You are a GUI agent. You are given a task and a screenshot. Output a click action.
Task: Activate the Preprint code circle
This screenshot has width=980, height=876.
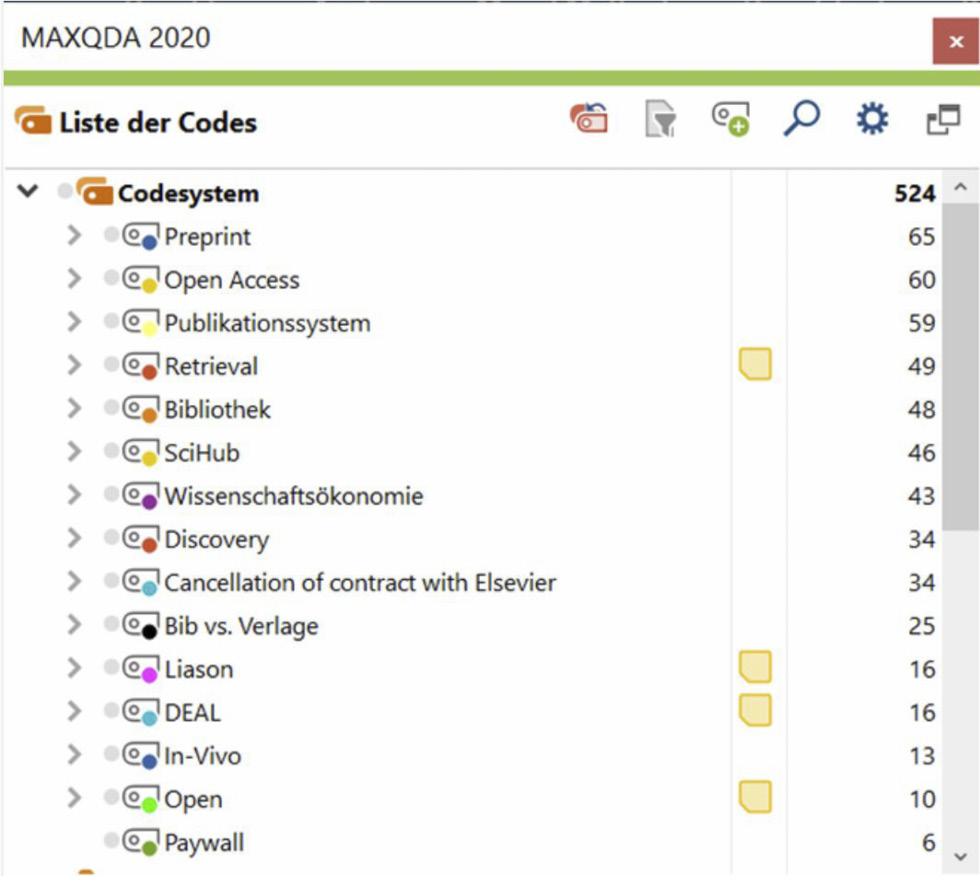point(111,236)
